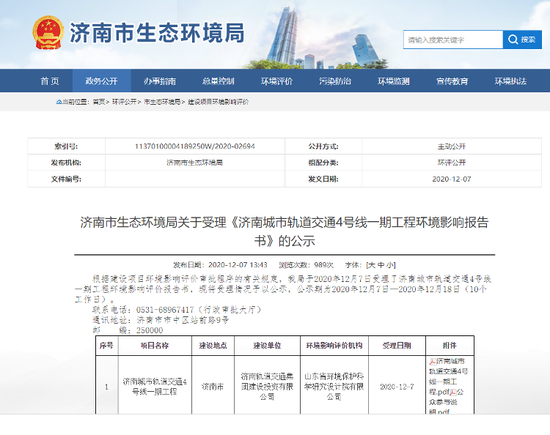Screen dimensions: 550x435
Task: Open the 总量控制 navigation menu item
Action: [218, 81]
